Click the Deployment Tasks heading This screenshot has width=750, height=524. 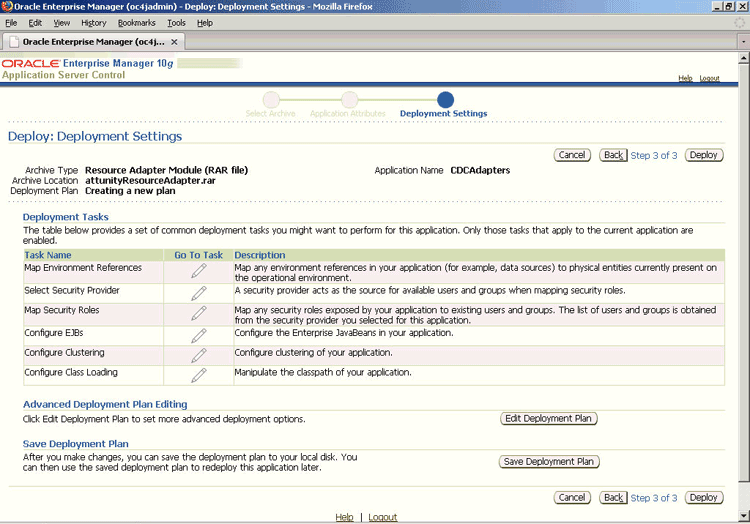(x=66, y=217)
